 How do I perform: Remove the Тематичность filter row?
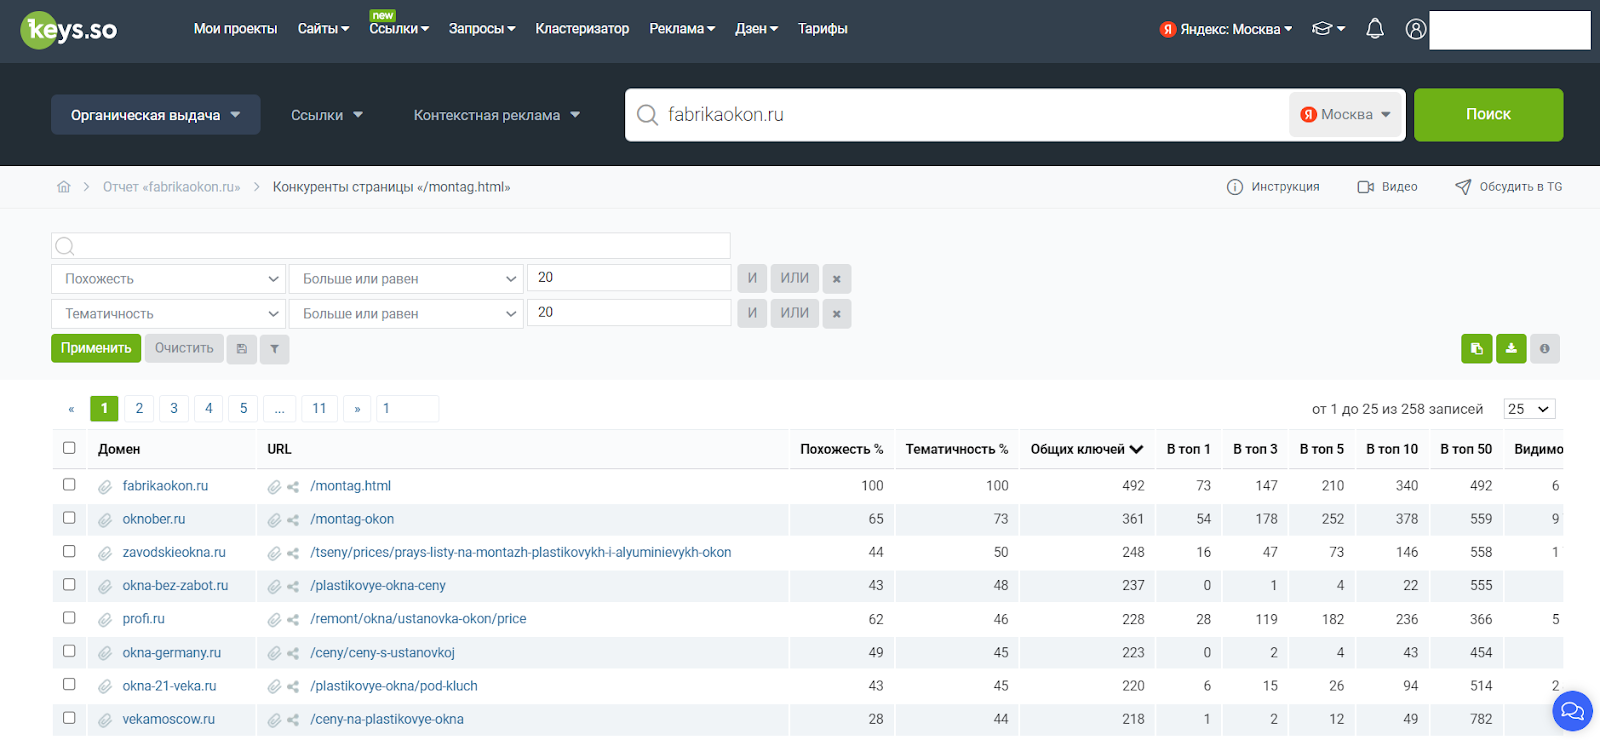pyautogui.click(x=837, y=314)
